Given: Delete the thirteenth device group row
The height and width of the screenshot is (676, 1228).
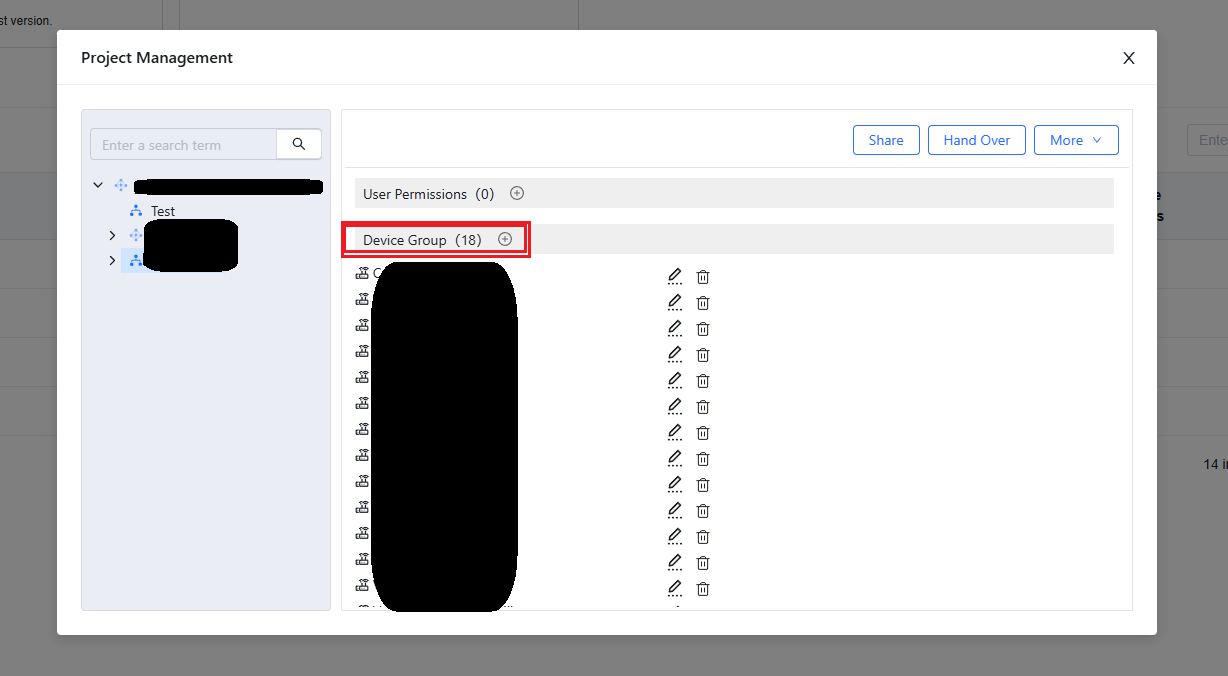Looking at the screenshot, I should [703, 588].
